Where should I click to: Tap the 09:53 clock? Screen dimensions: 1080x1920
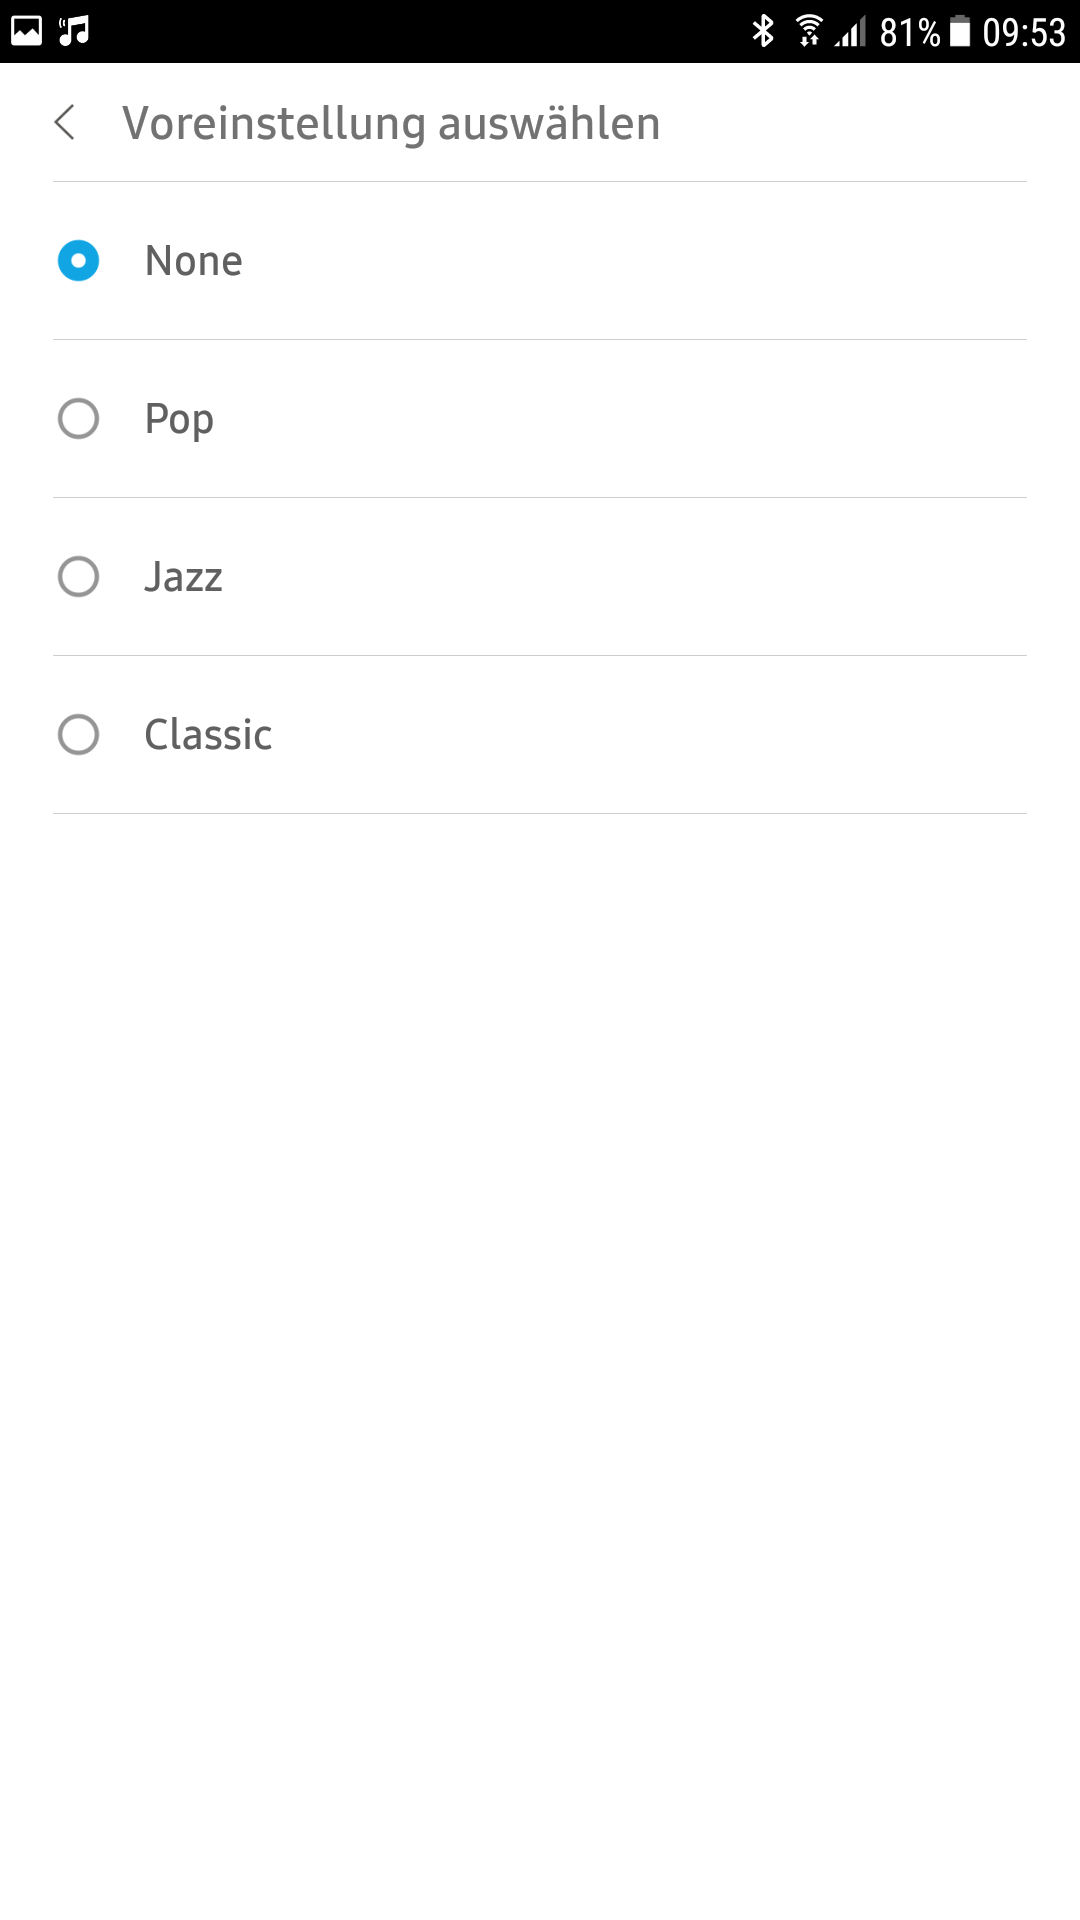1024,33
